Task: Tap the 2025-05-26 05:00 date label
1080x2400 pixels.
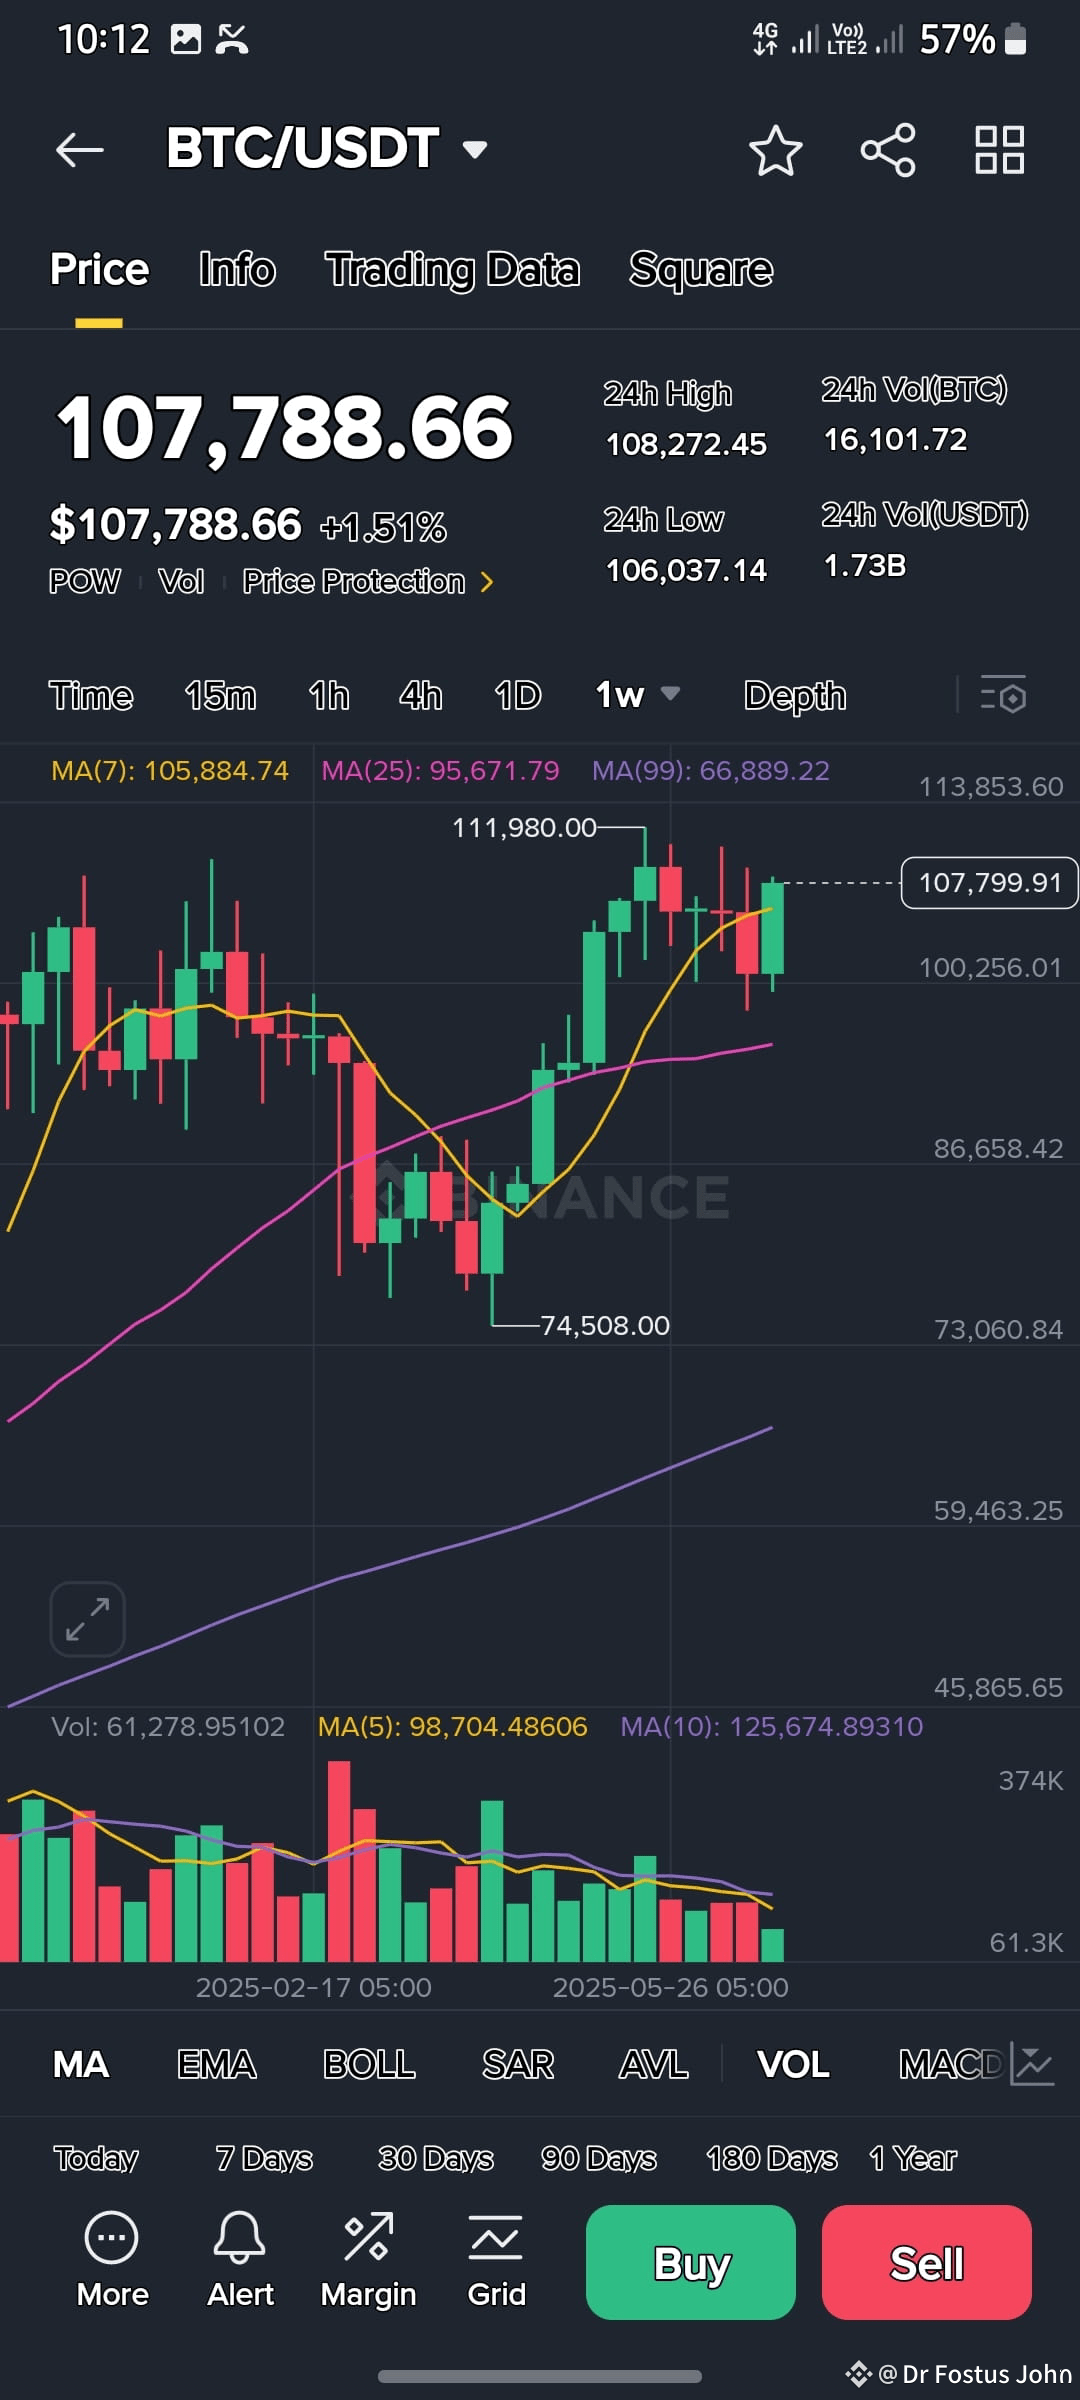Action: click(x=671, y=1987)
